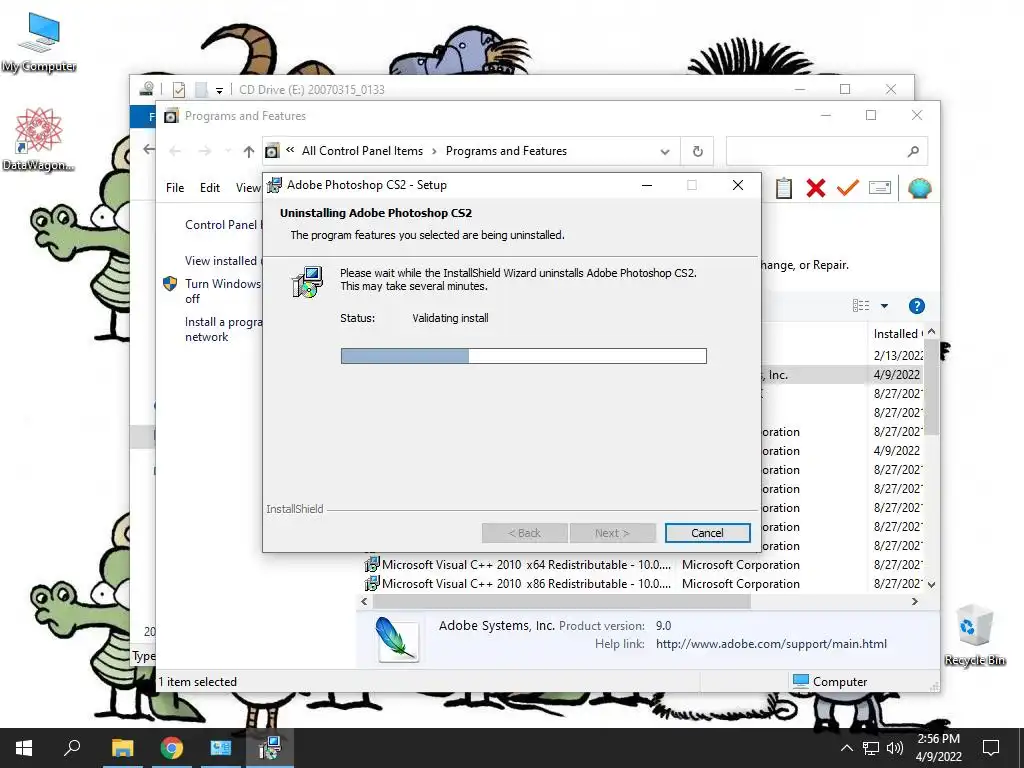Click vertical scrollbar up arrow in program list

coord(932,332)
